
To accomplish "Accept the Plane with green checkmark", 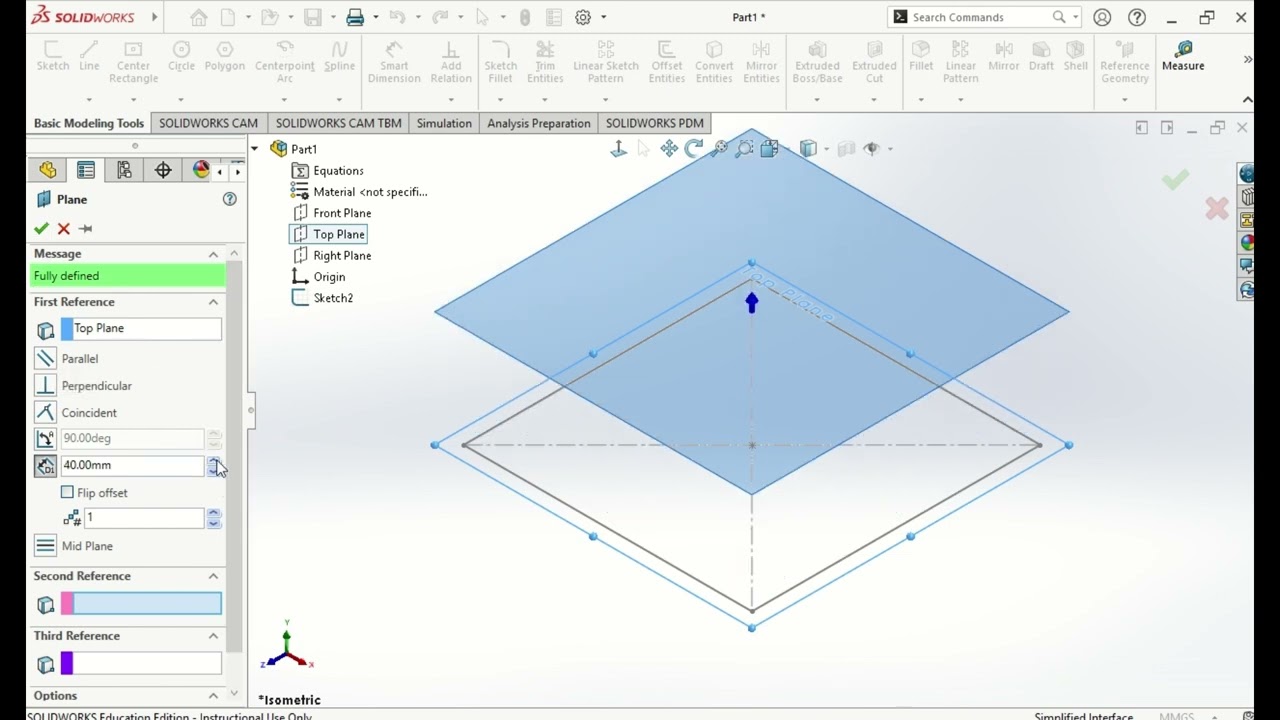I will [x=41, y=229].
